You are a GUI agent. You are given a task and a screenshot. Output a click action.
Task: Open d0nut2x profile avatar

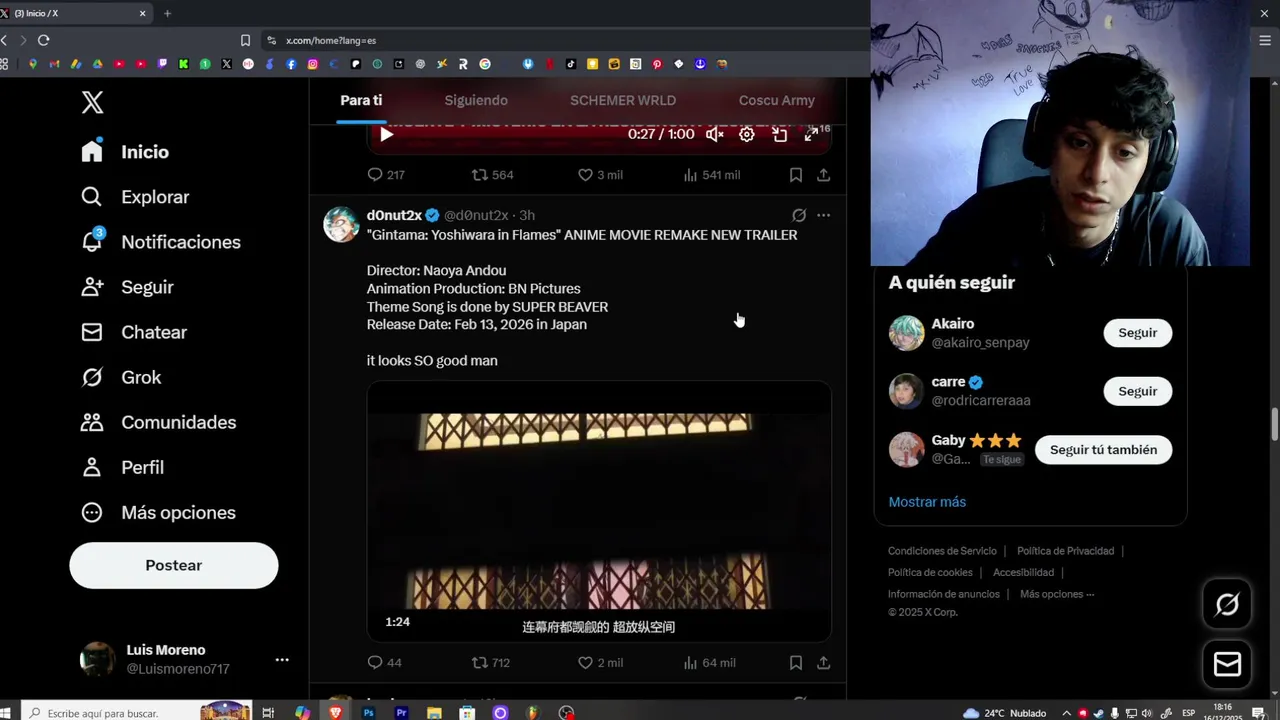[x=341, y=224]
